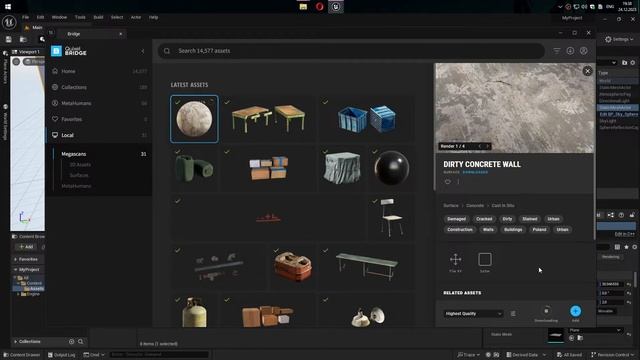Image resolution: width=640 pixels, height=360 pixels.
Task: Open the Local section in Bridge sidebar
Action: 67,135
